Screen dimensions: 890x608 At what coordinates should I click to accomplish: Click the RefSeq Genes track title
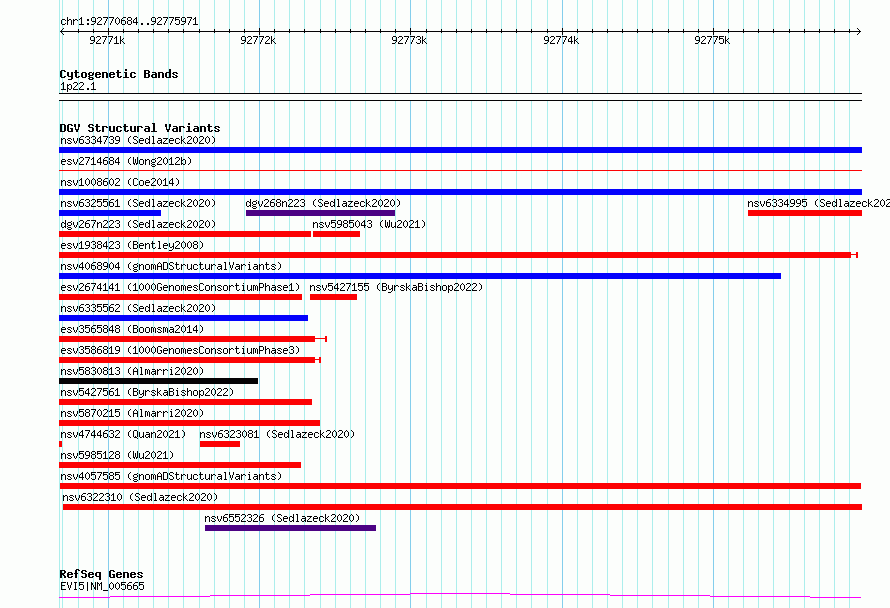click(101, 574)
